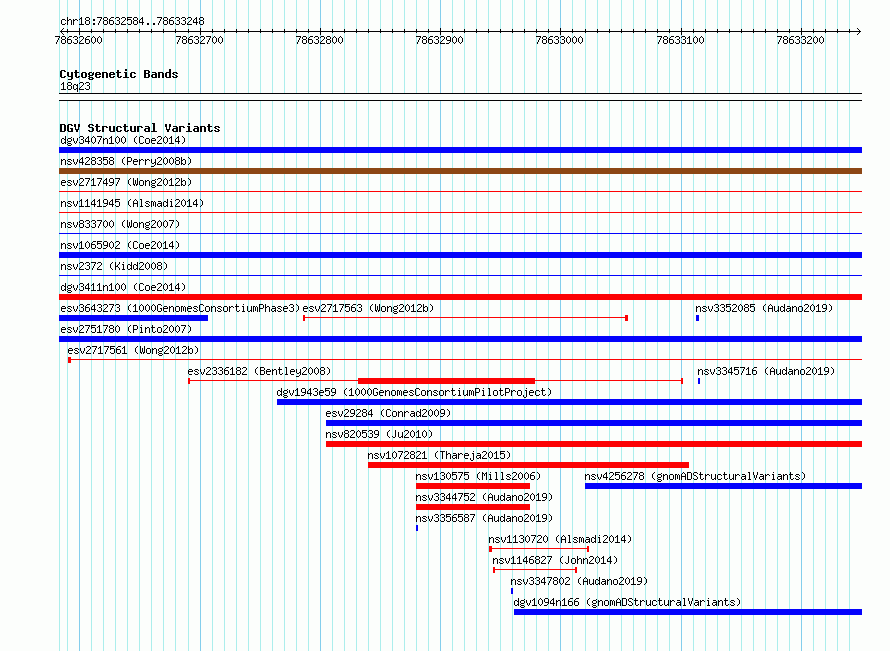Viewport: 890px width, 651px height.
Task: Click ruler position 78633100
Action: pos(680,40)
